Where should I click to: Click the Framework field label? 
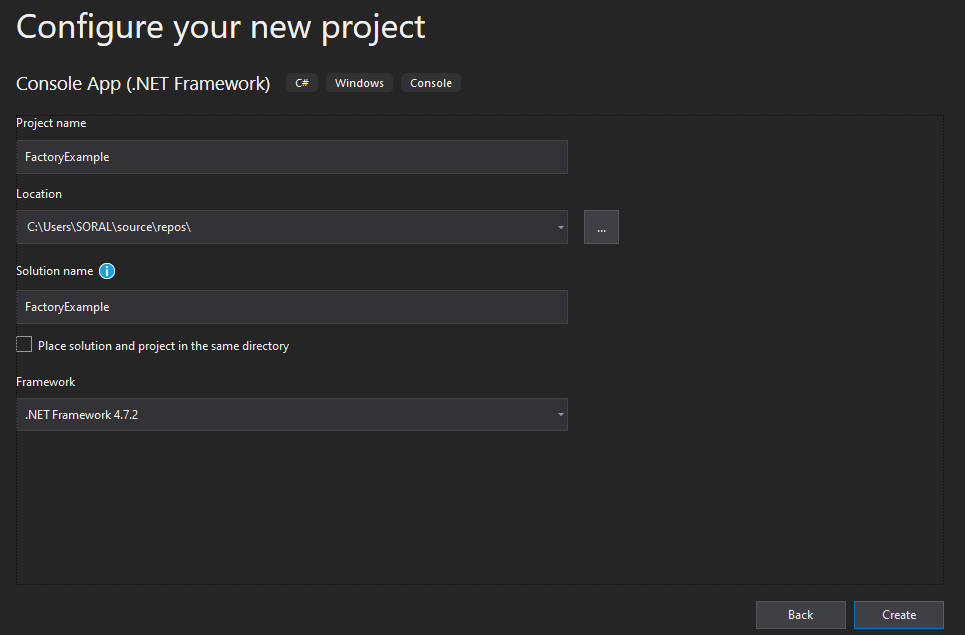[46, 382]
